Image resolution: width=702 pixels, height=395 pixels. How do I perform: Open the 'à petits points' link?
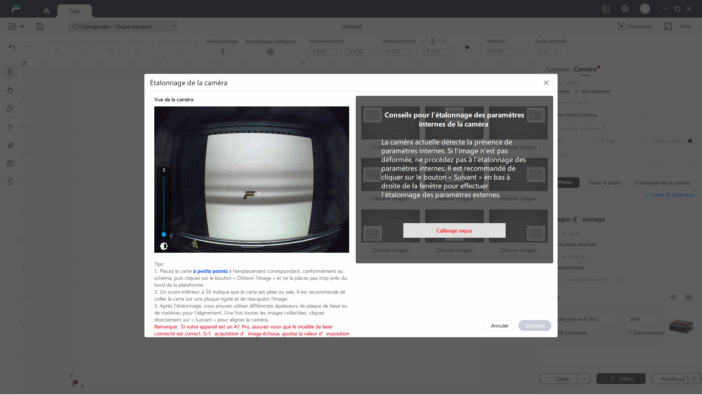click(x=210, y=271)
